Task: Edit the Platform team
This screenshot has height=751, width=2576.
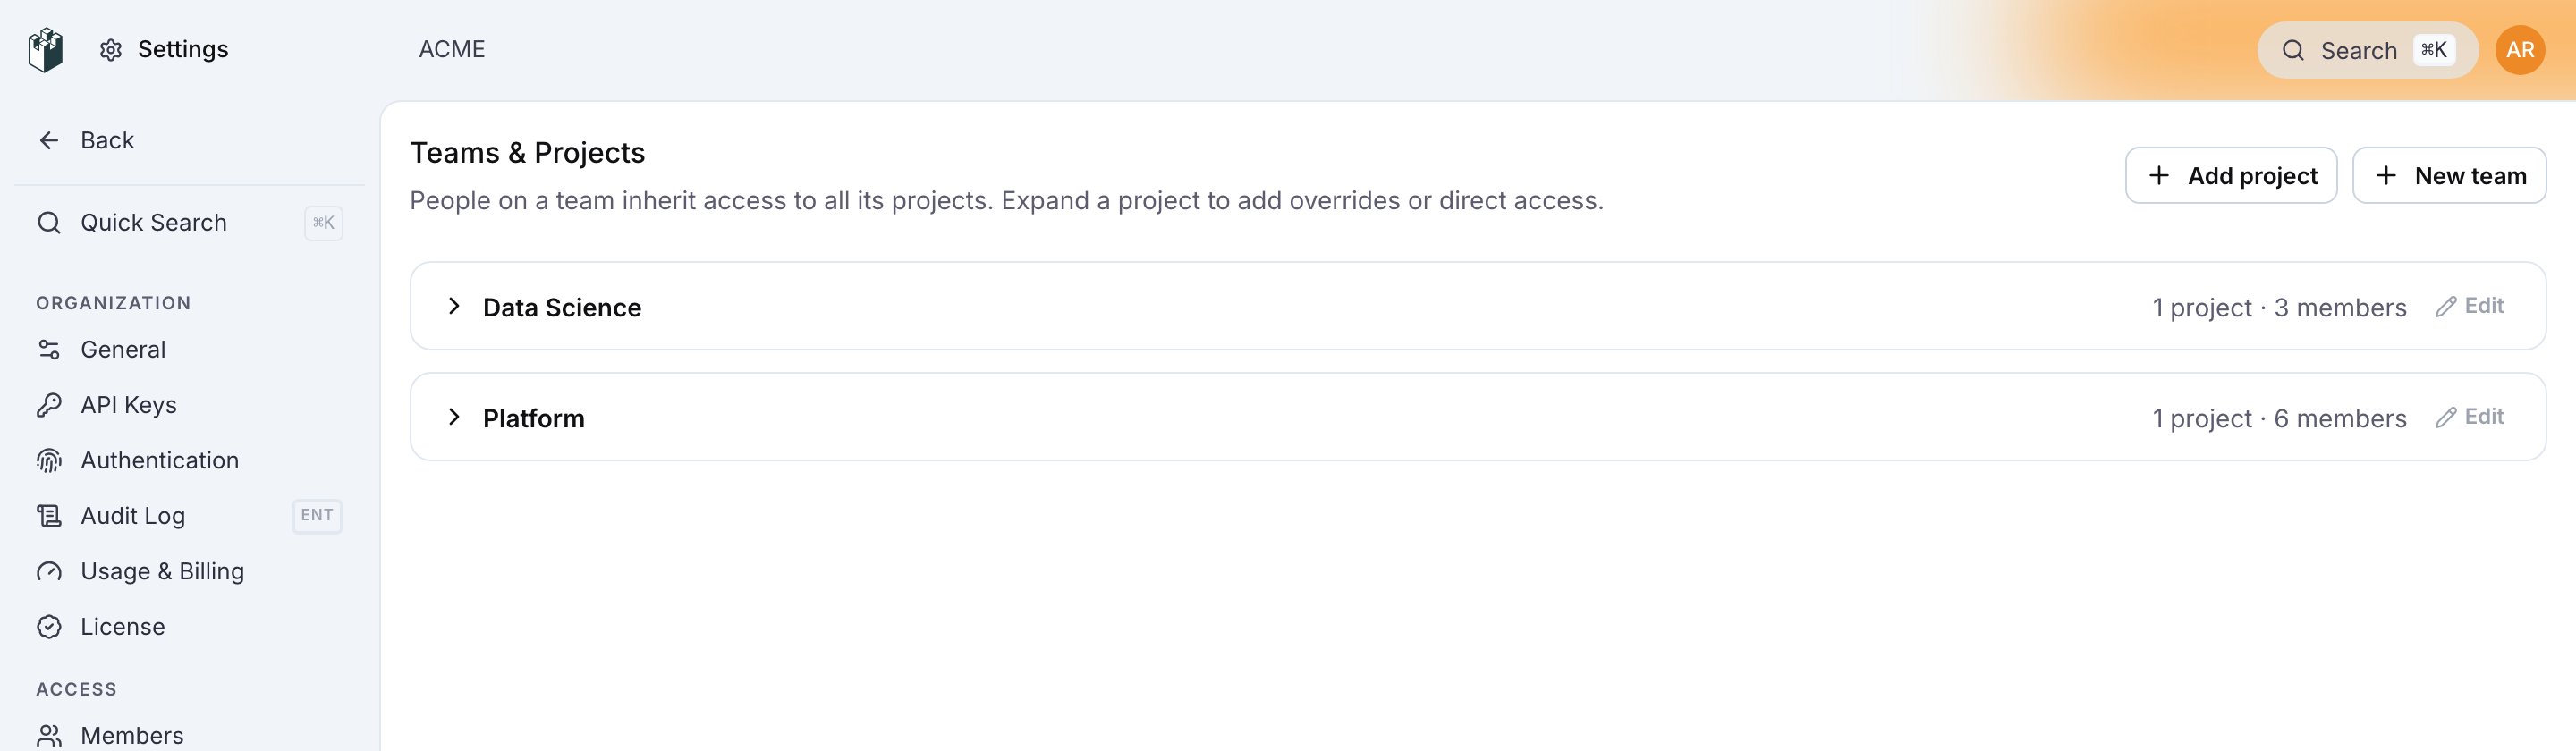Action: (2469, 417)
